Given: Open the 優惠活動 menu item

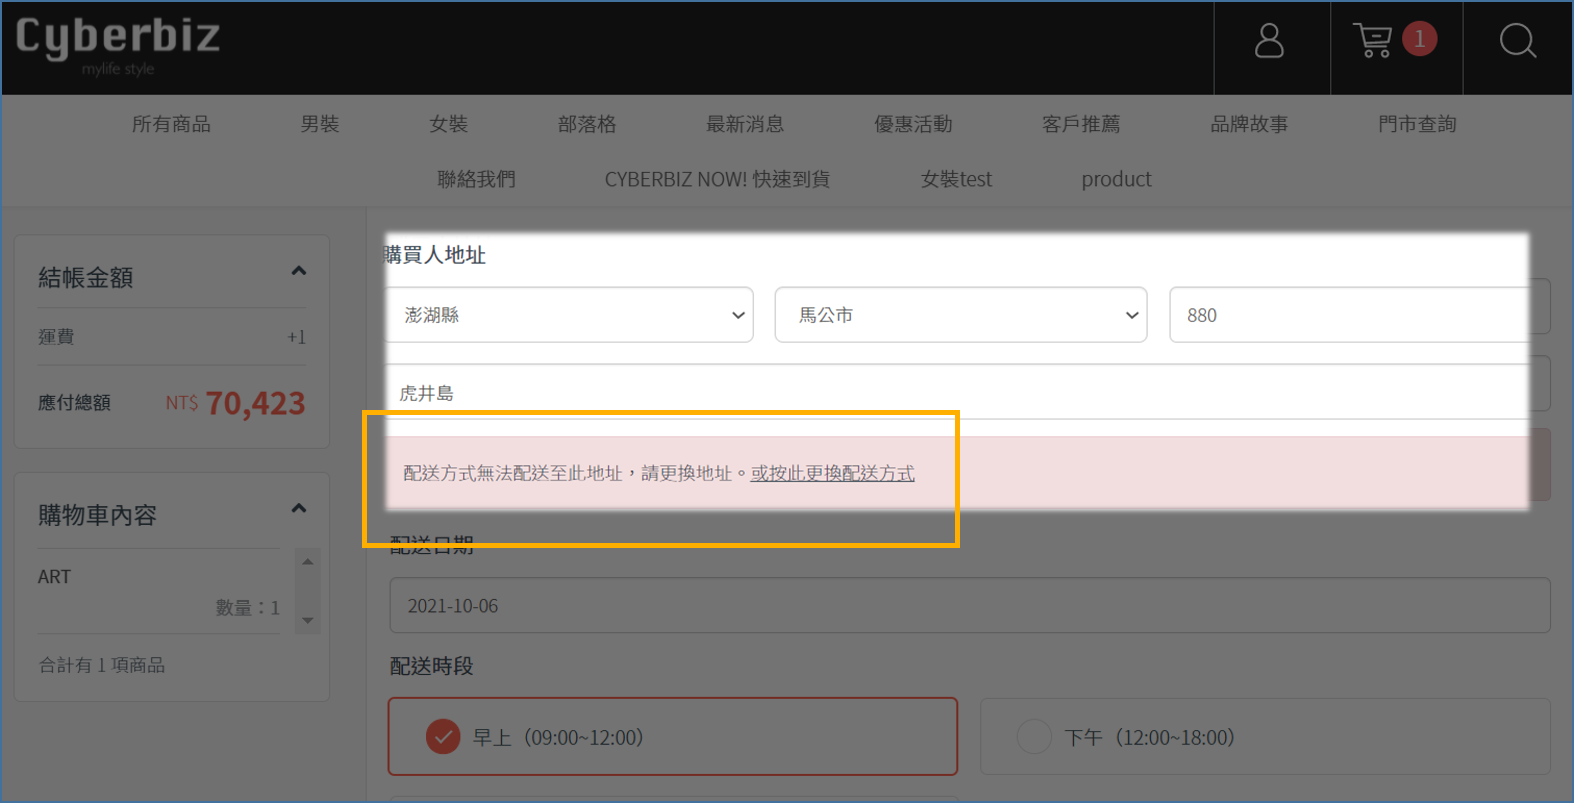Looking at the screenshot, I should (913, 124).
